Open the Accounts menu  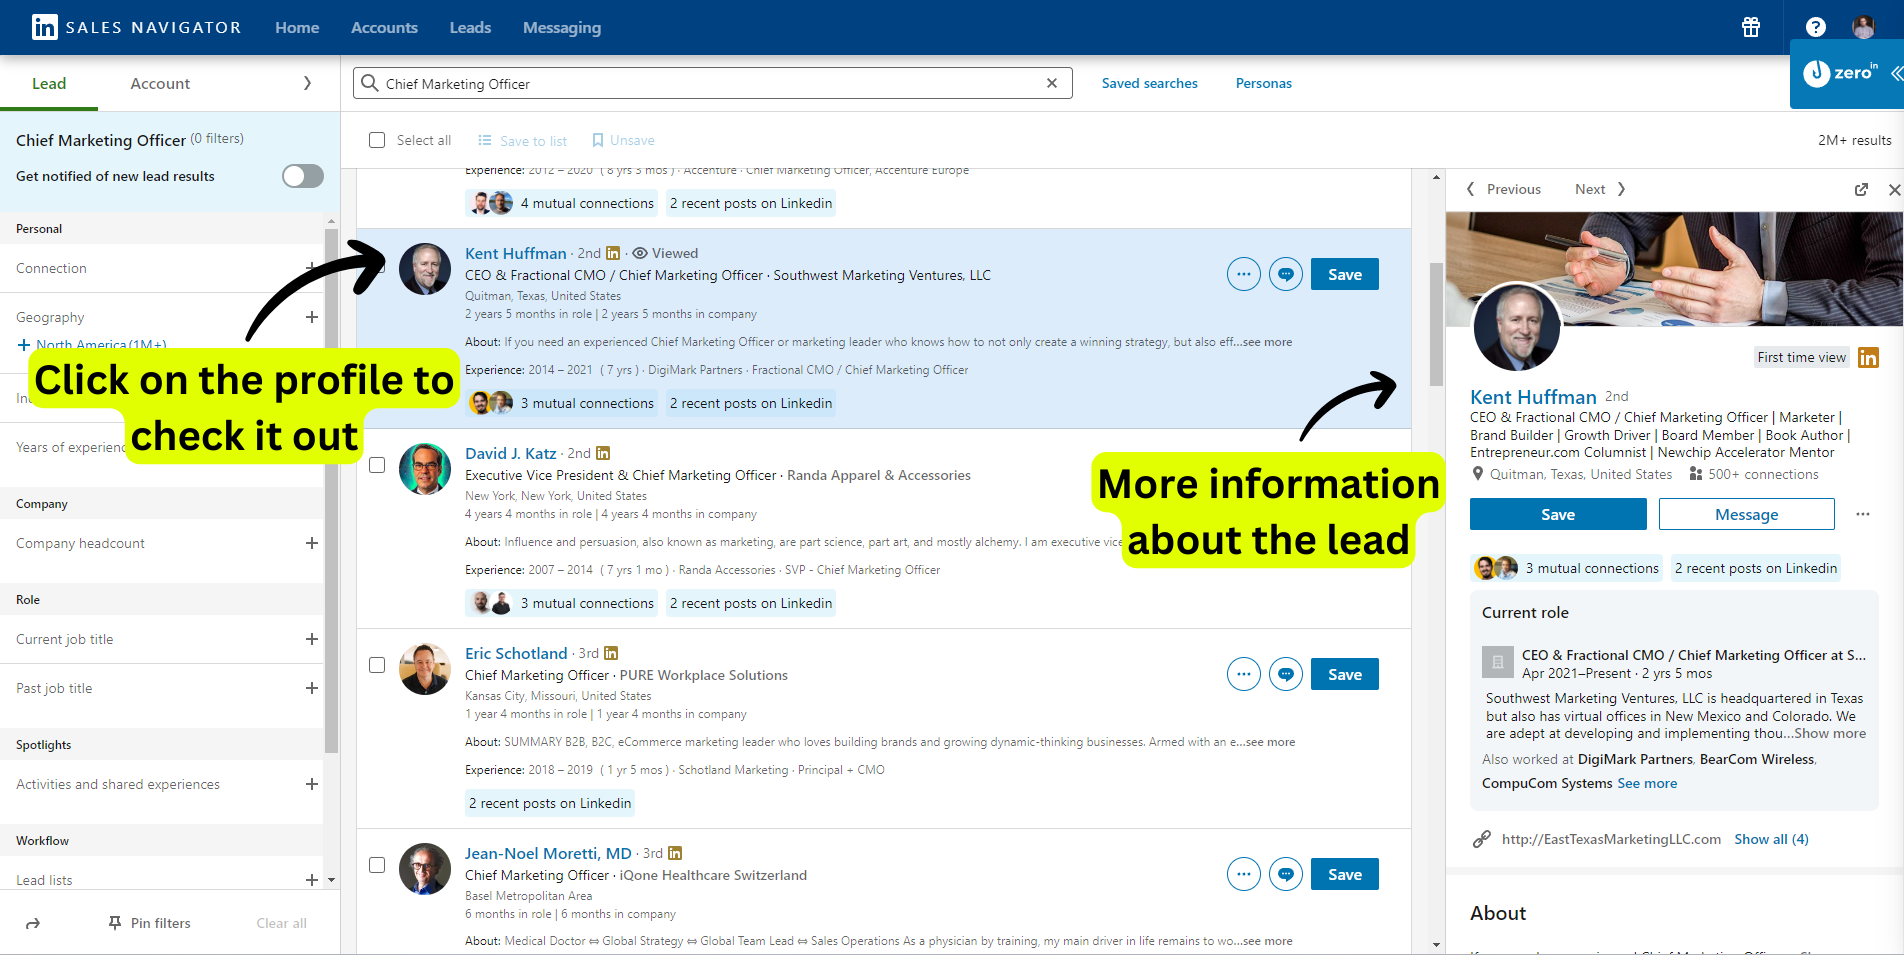pos(384,27)
